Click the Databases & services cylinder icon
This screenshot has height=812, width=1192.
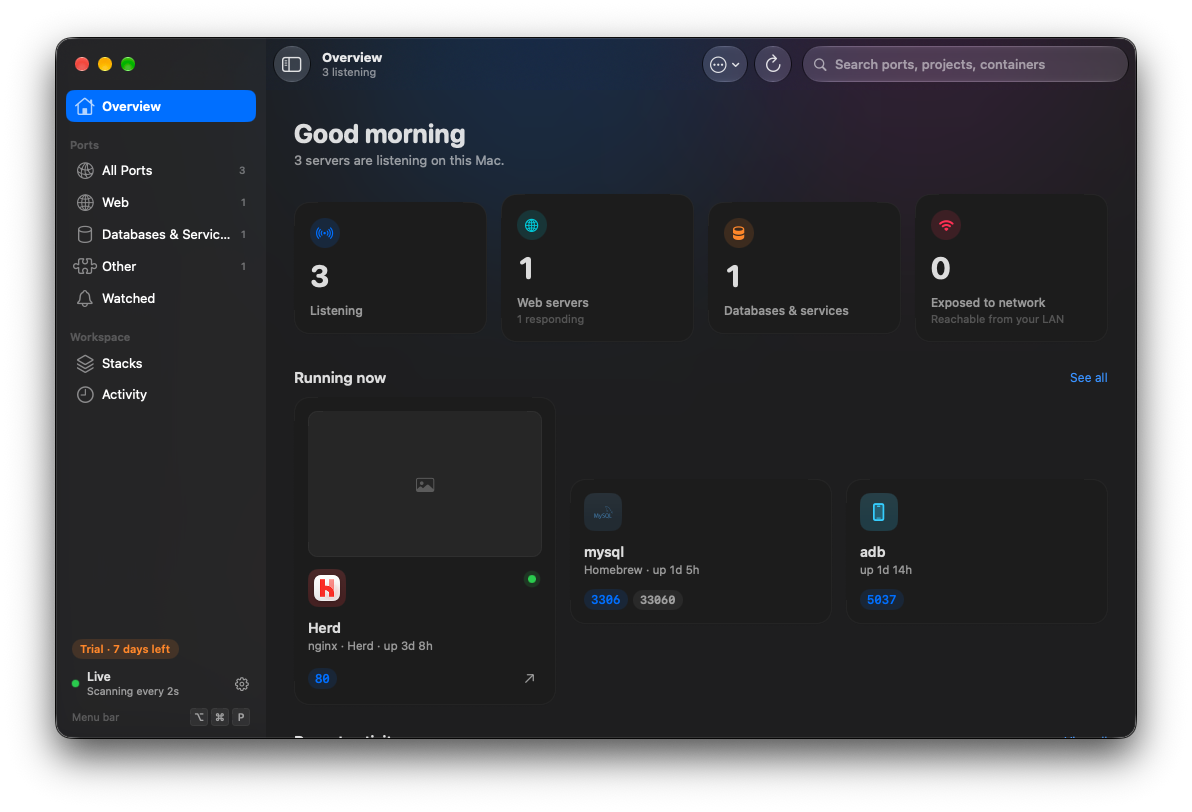click(738, 233)
